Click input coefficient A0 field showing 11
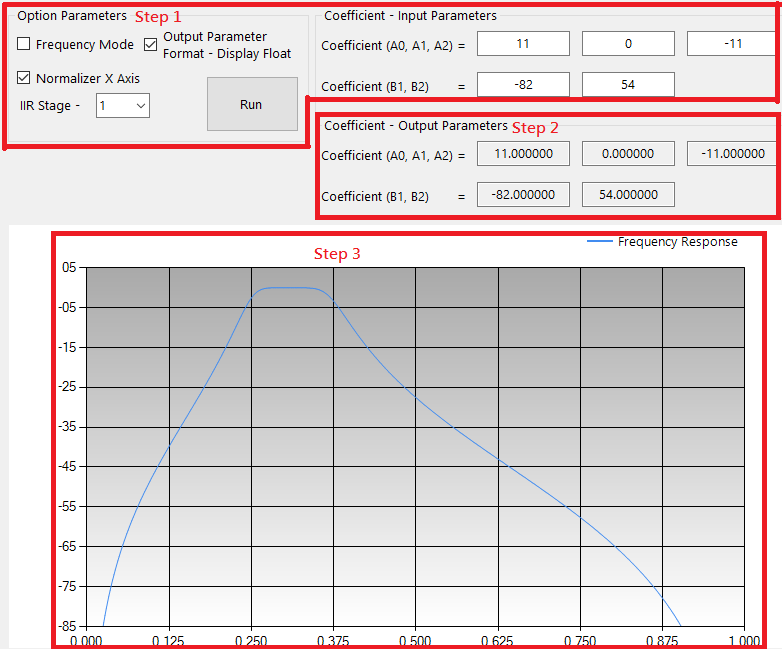 (523, 44)
